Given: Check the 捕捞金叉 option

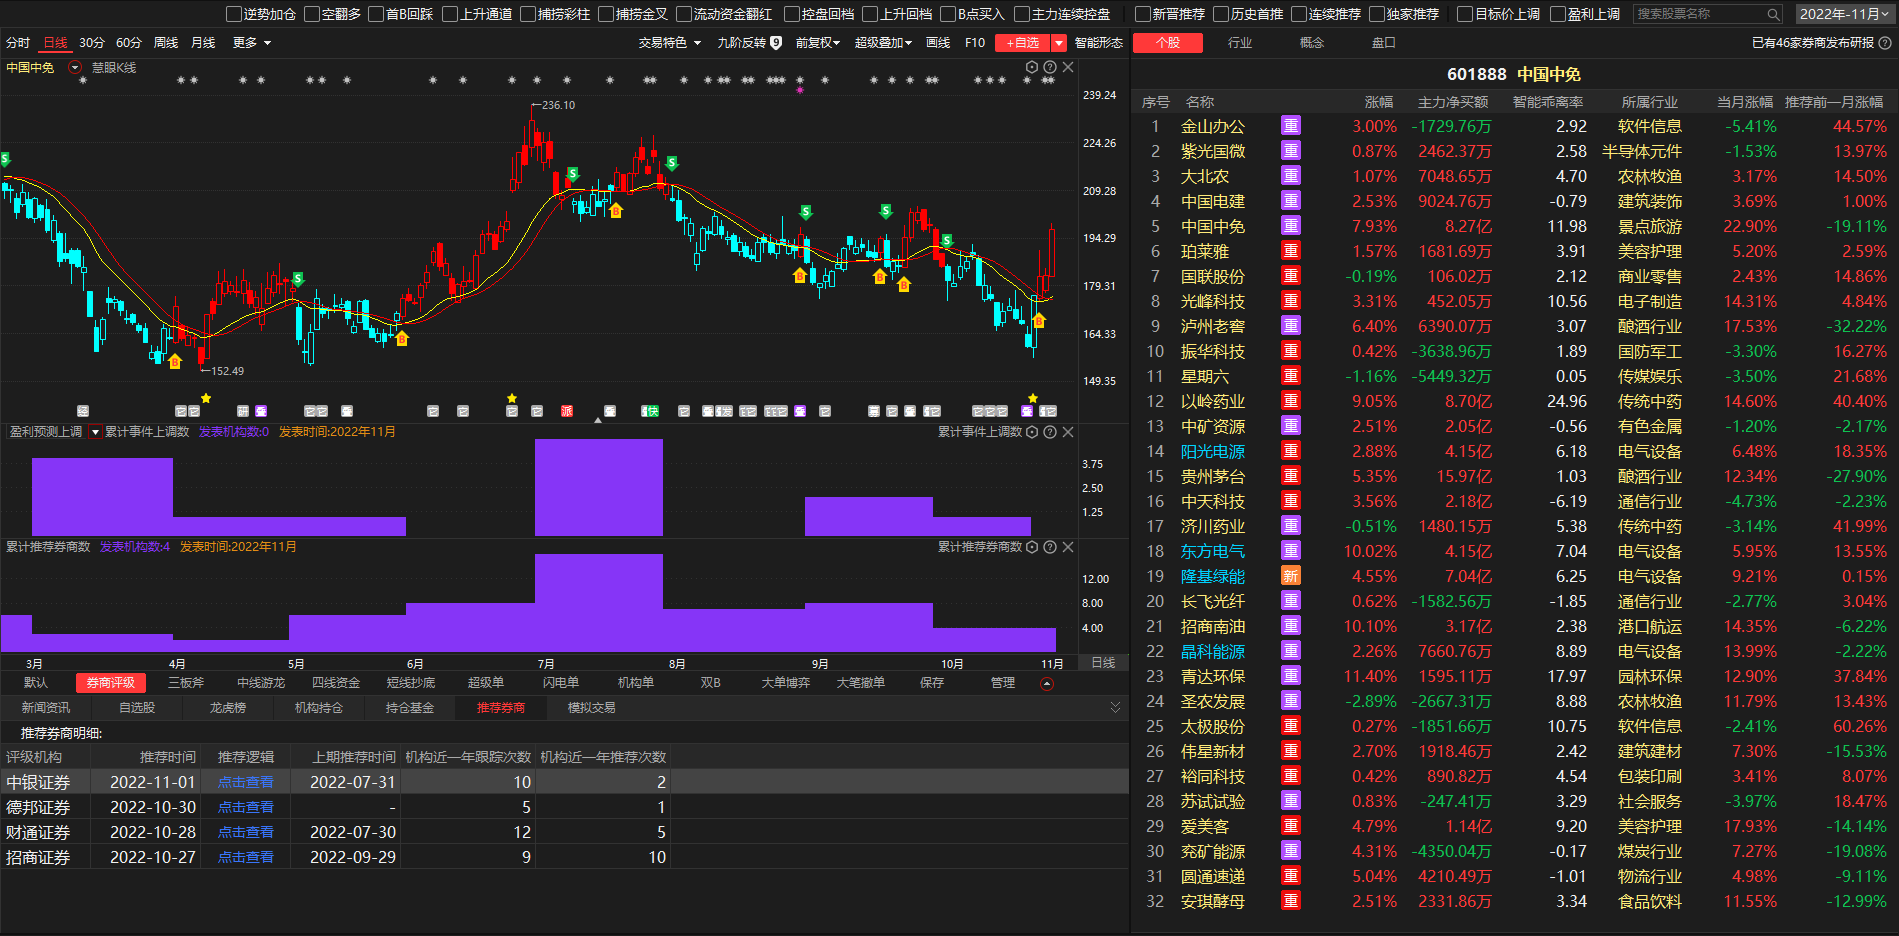Looking at the screenshot, I should coord(606,14).
